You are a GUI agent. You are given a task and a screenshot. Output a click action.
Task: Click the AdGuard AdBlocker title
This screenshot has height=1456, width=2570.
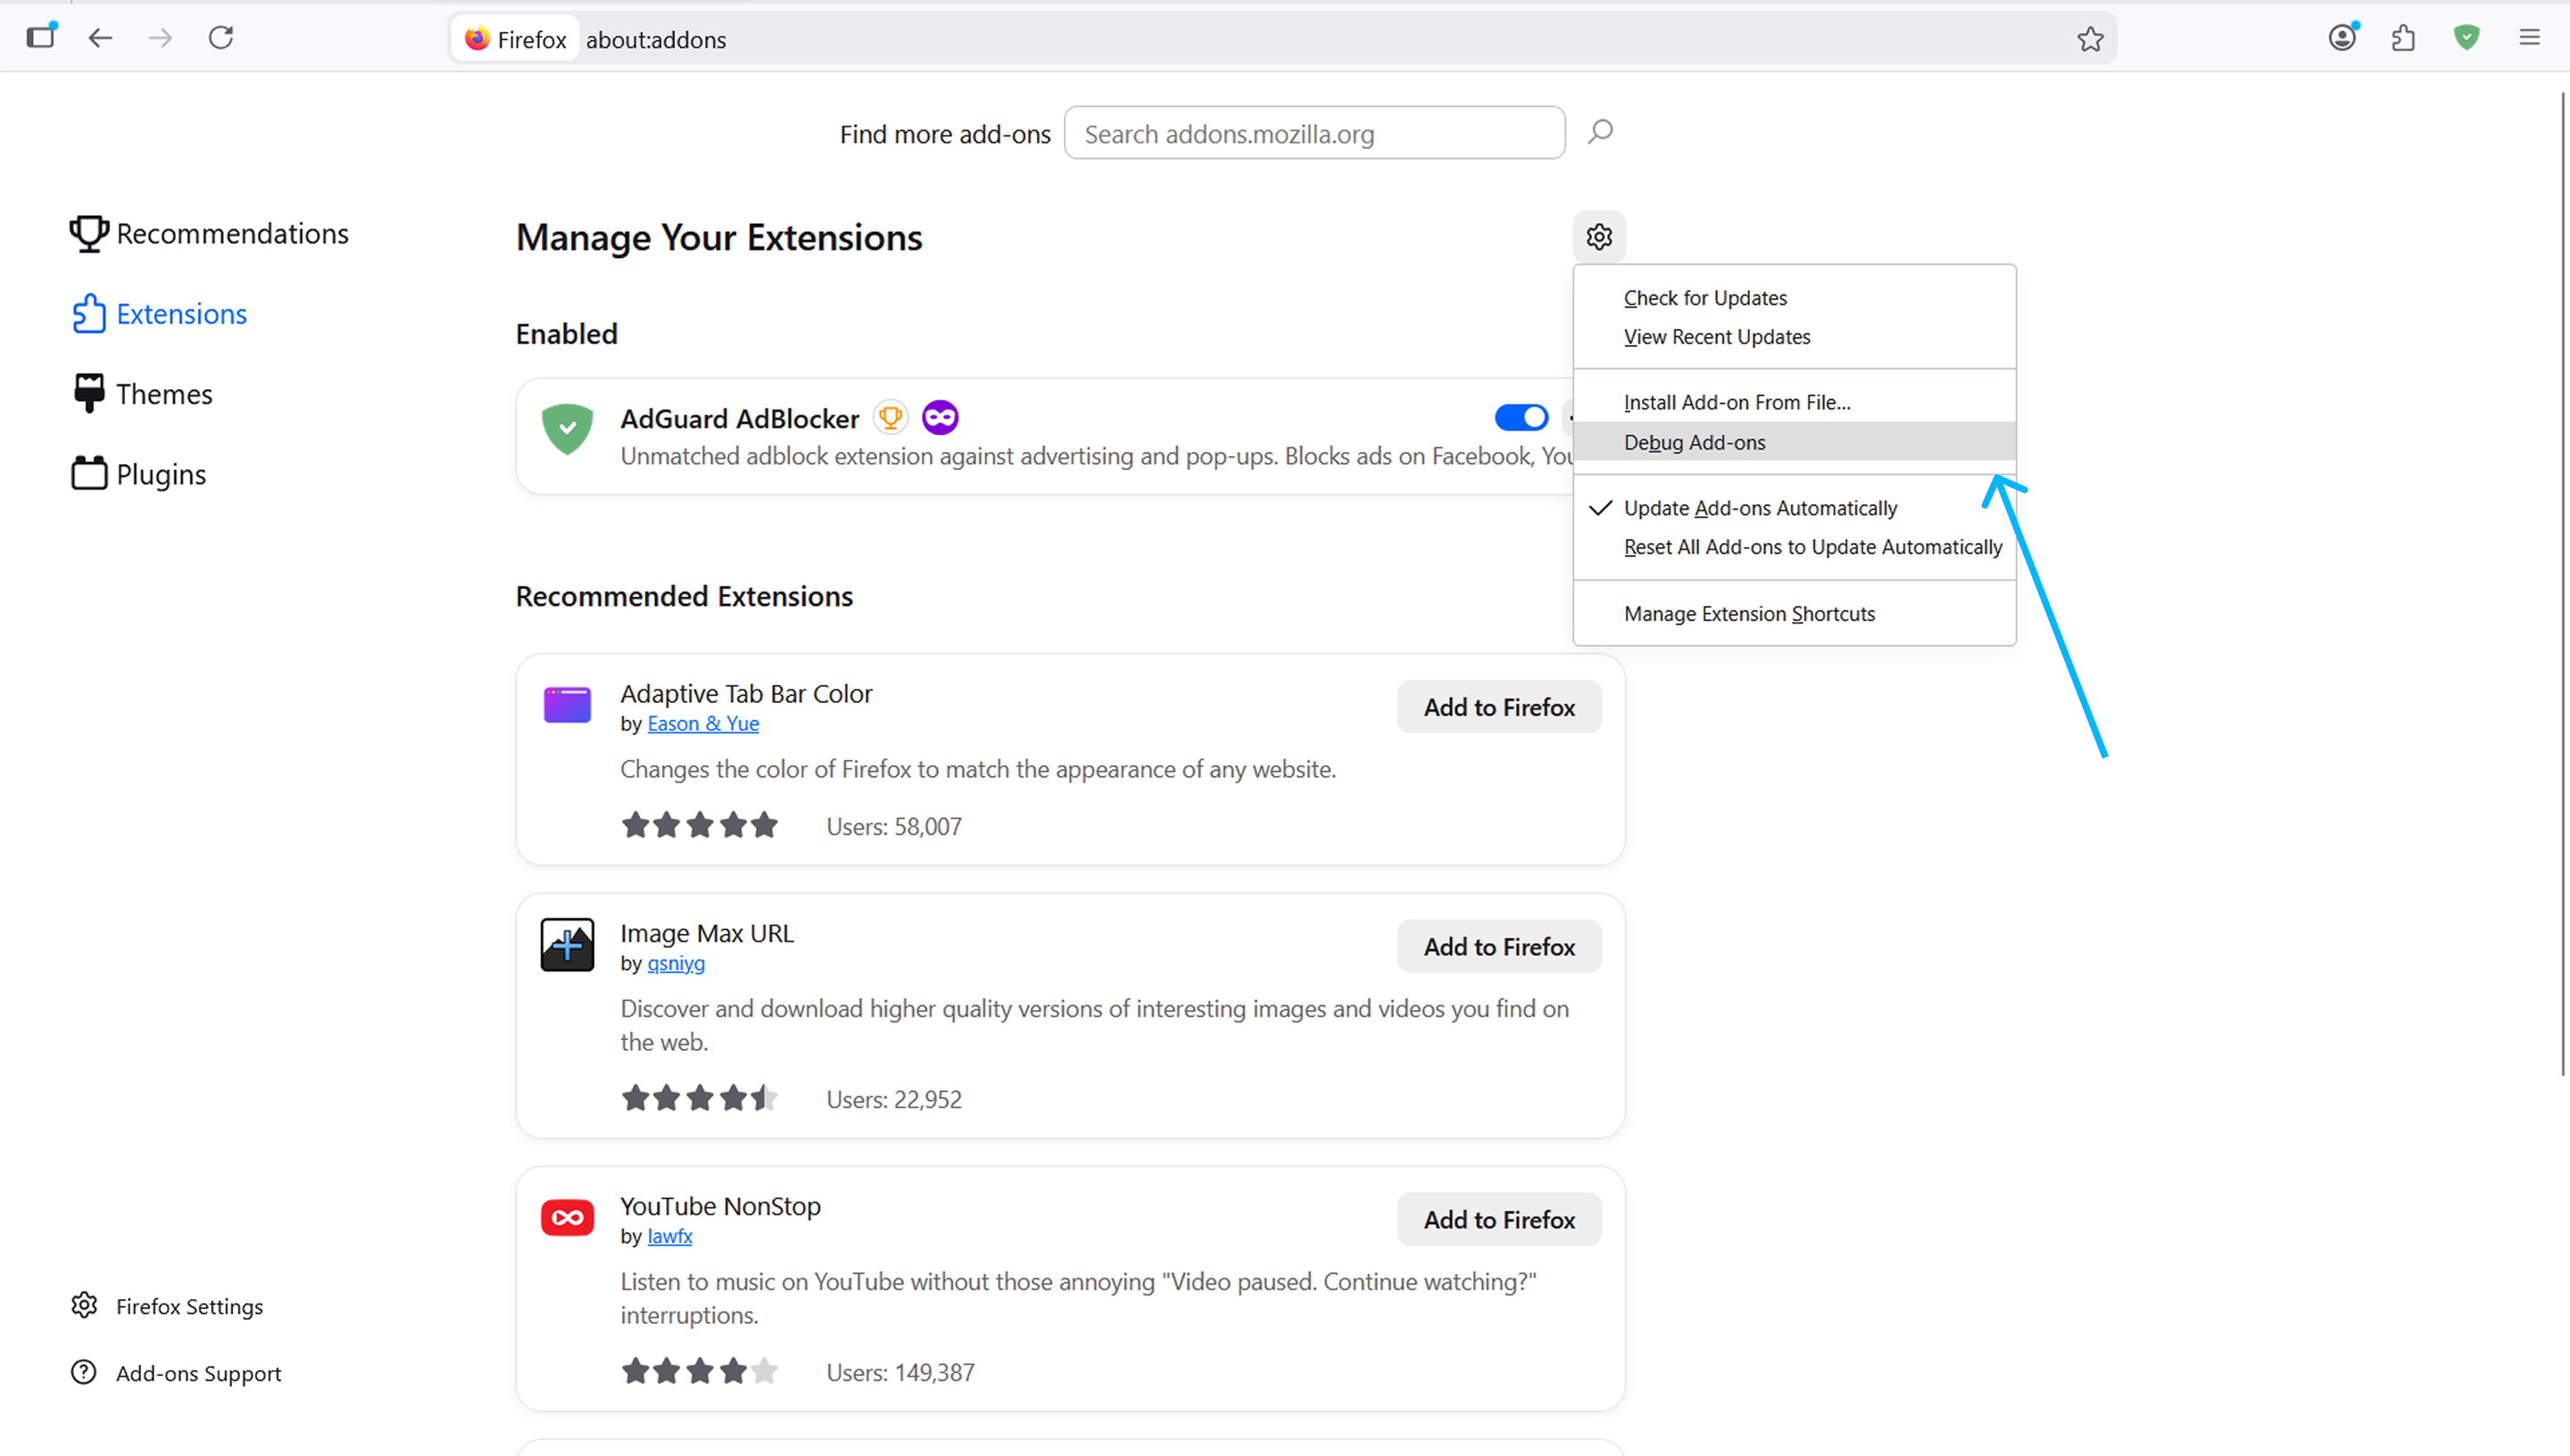739,419
